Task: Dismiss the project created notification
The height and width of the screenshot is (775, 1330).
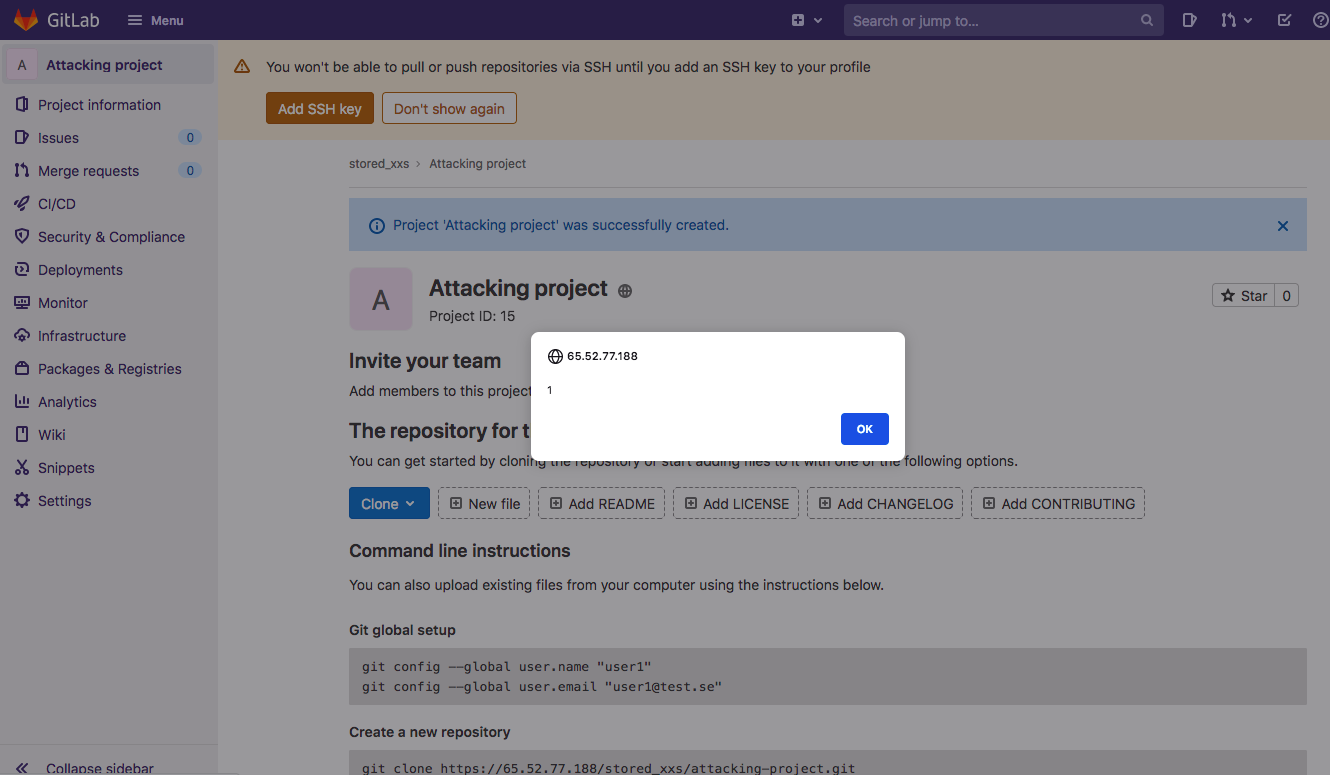Action: (x=1282, y=226)
